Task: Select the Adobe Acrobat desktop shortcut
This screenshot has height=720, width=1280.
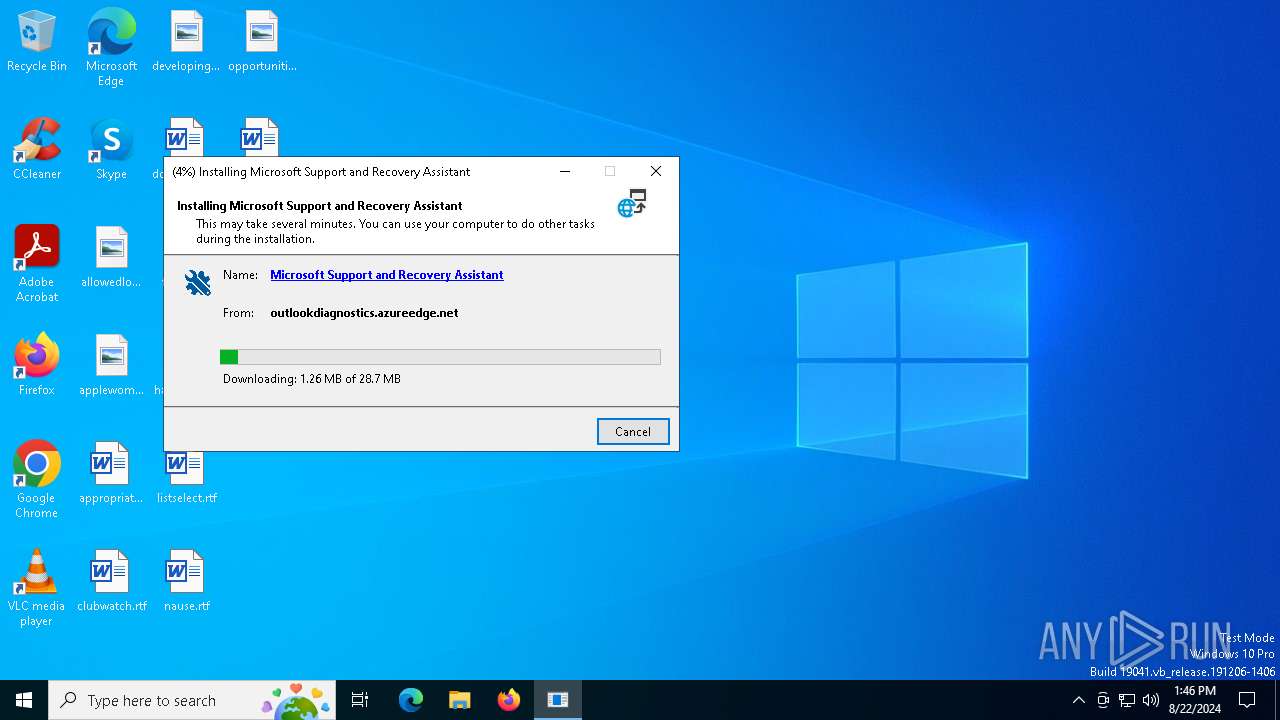Action: click(37, 264)
